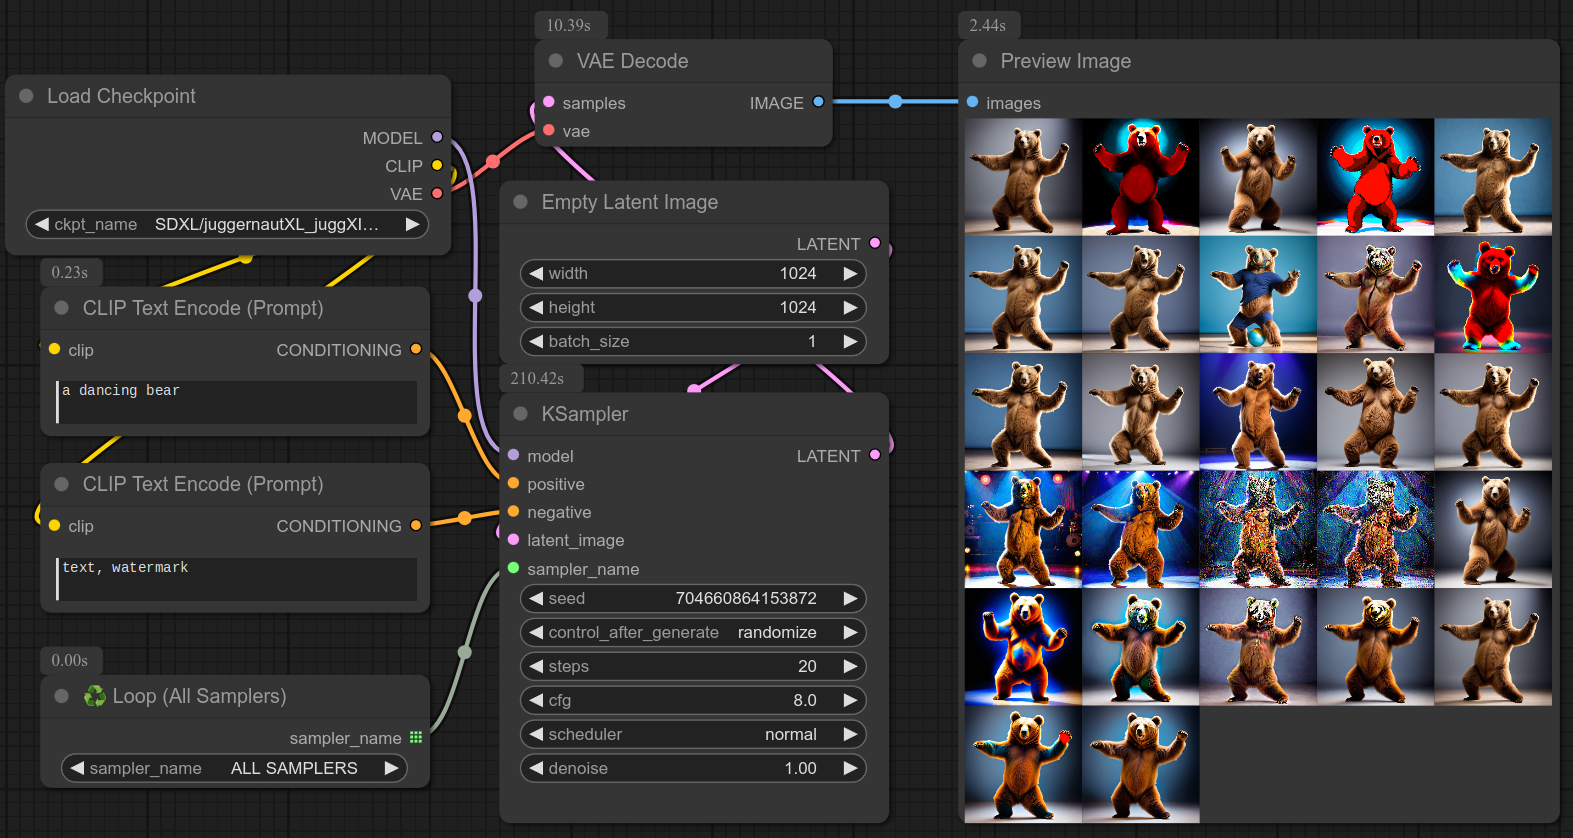1573x838 pixels.
Task: Increase the steps value with right arrow
Action: click(x=850, y=666)
